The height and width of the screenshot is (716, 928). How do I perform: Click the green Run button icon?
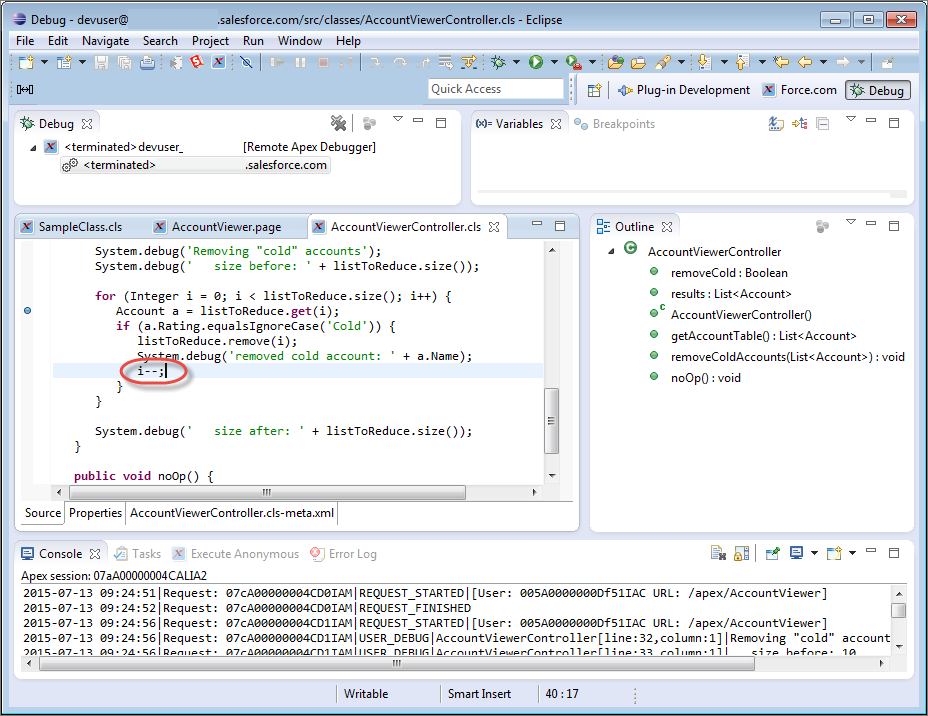click(536, 62)
